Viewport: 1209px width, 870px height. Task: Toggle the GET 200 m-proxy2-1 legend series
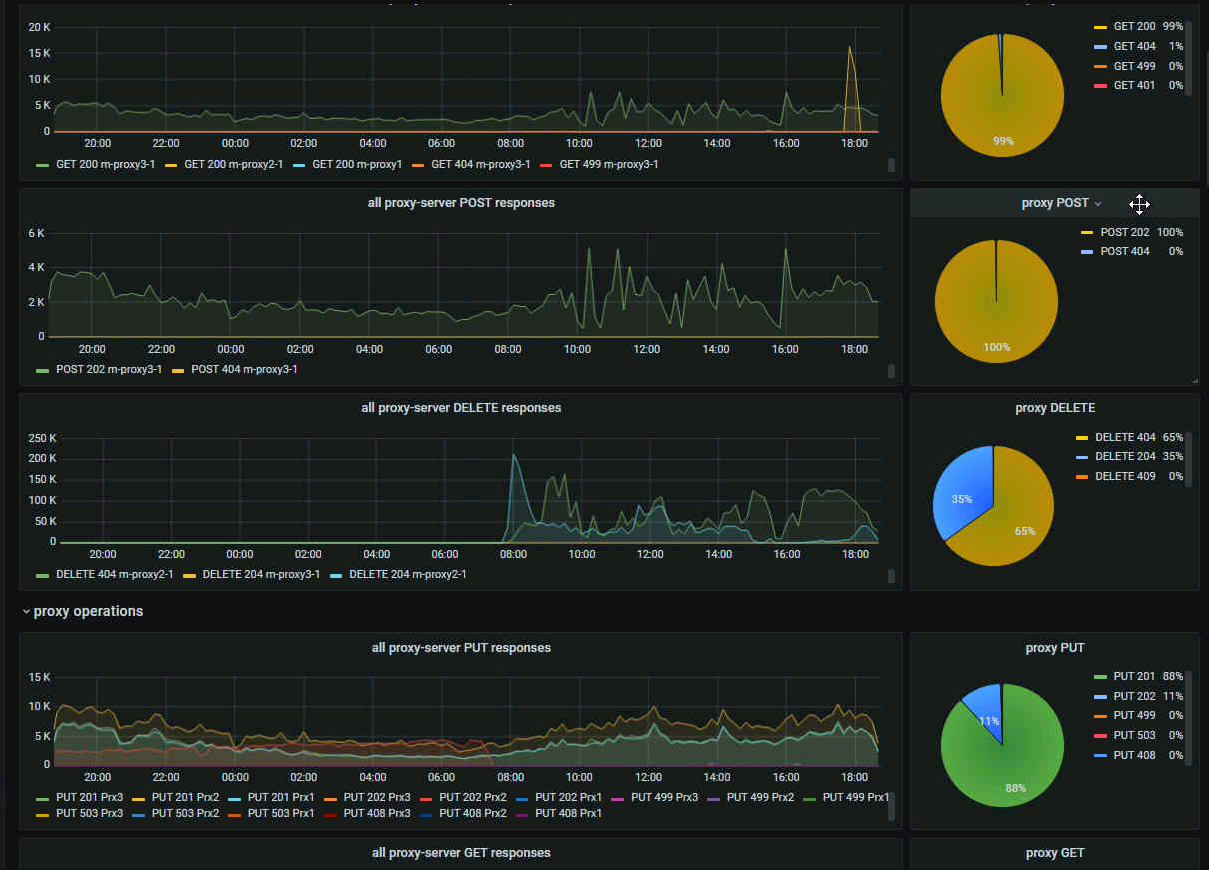[227, 164]
